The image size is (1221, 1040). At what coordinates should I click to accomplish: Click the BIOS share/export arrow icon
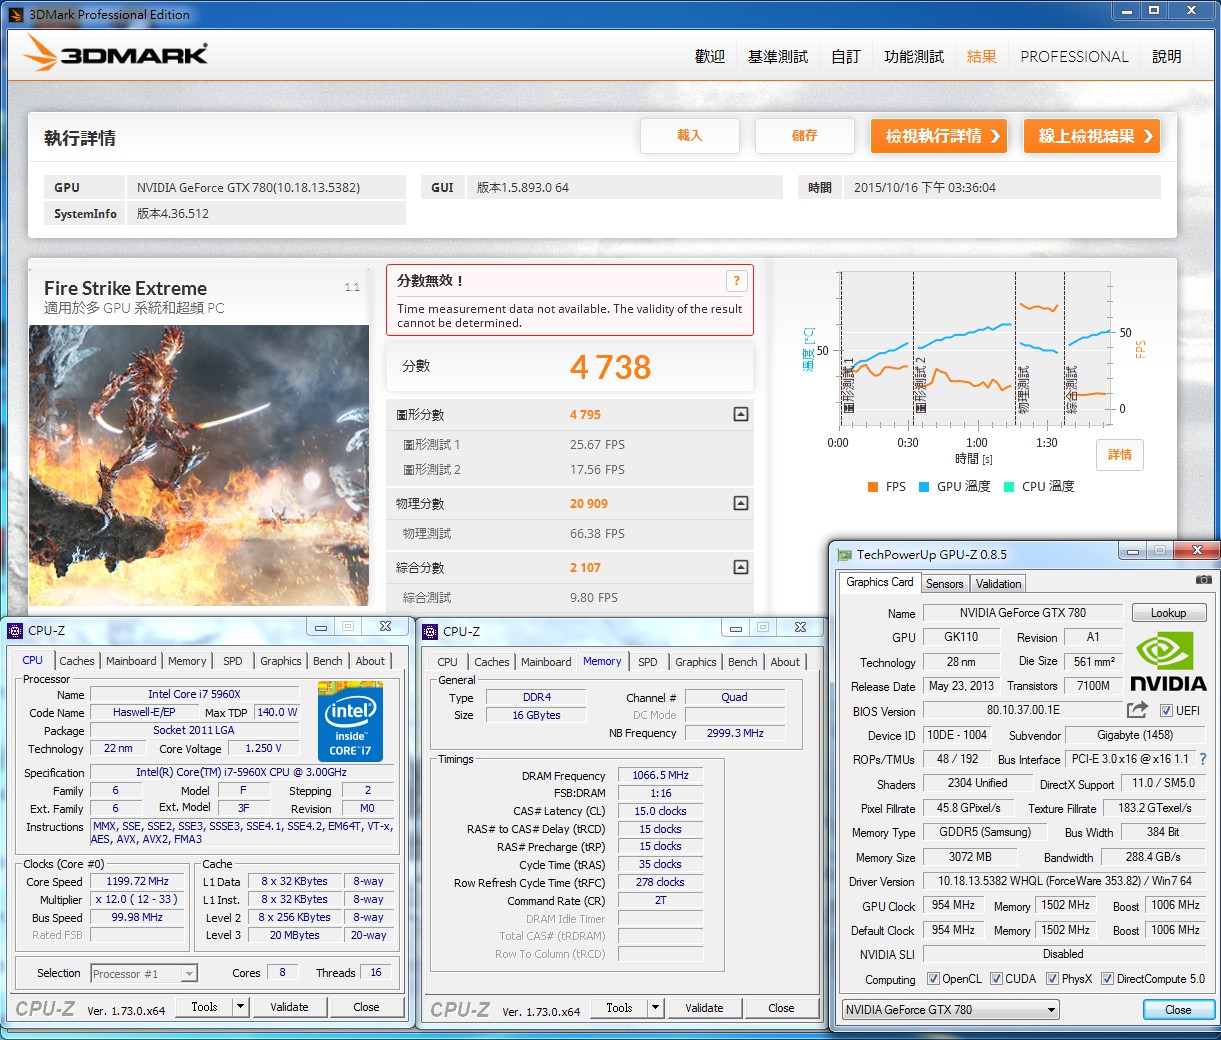coord(1137,710)
